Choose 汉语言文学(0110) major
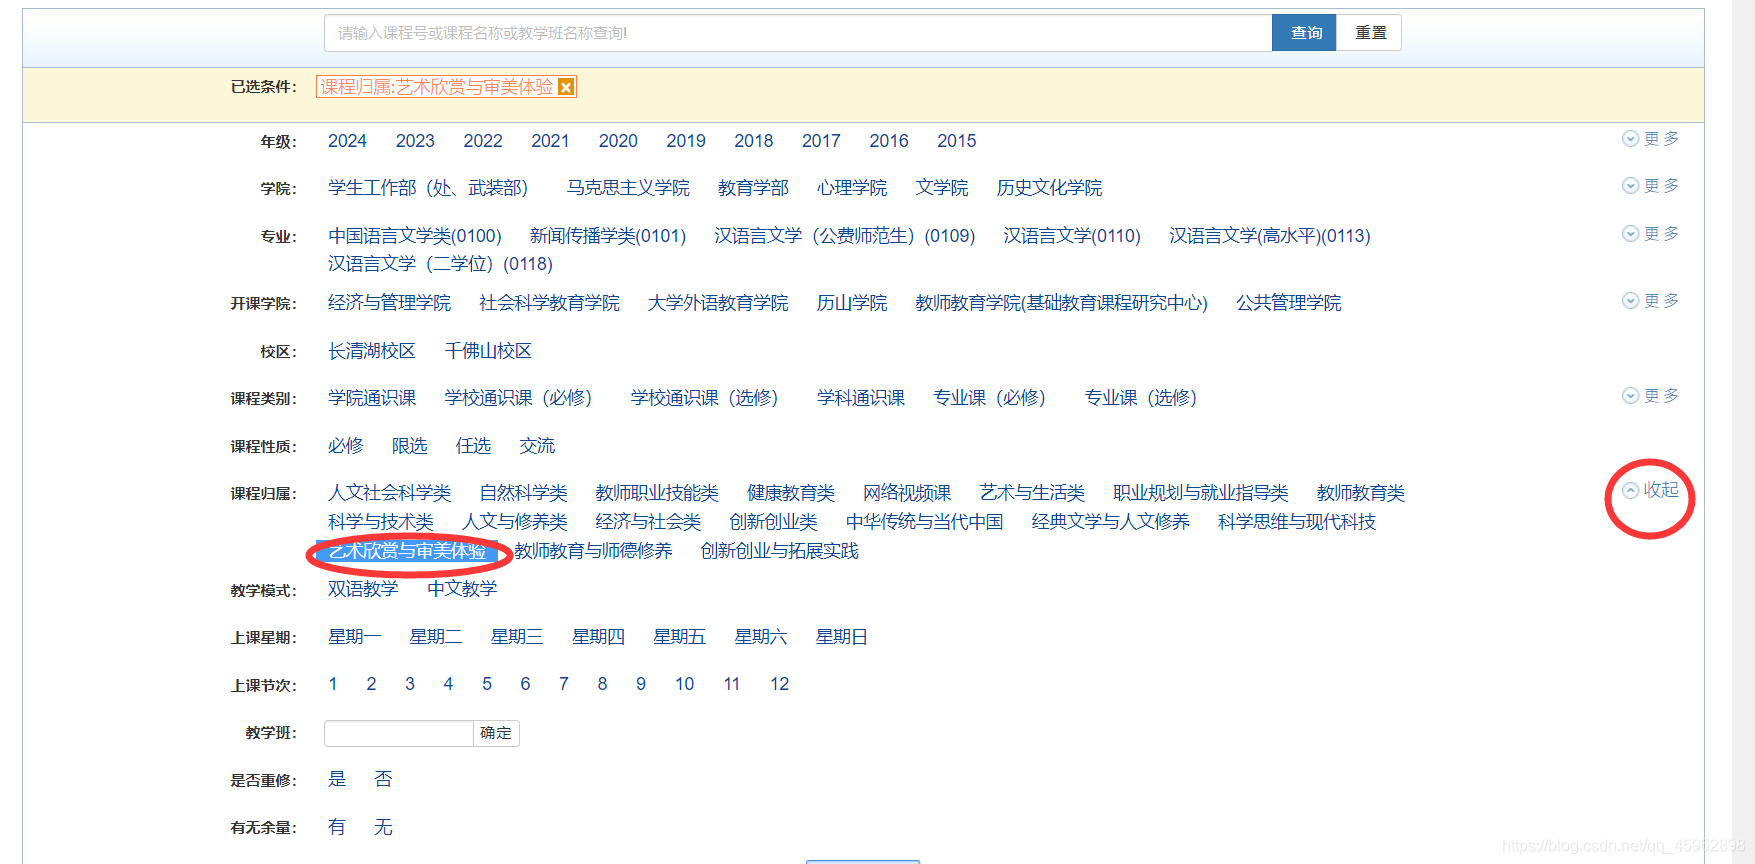1755x864 pixels. pos(1072,236)
